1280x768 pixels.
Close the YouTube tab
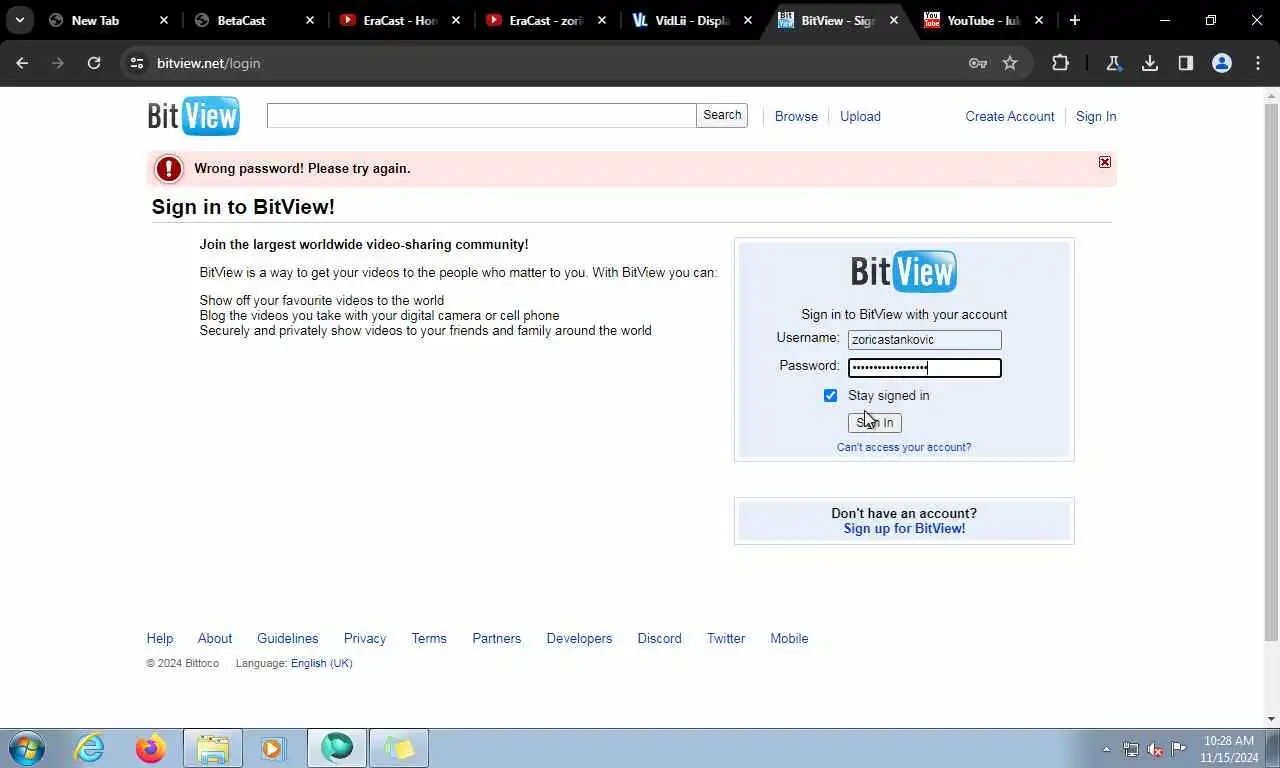point(1039,20)
